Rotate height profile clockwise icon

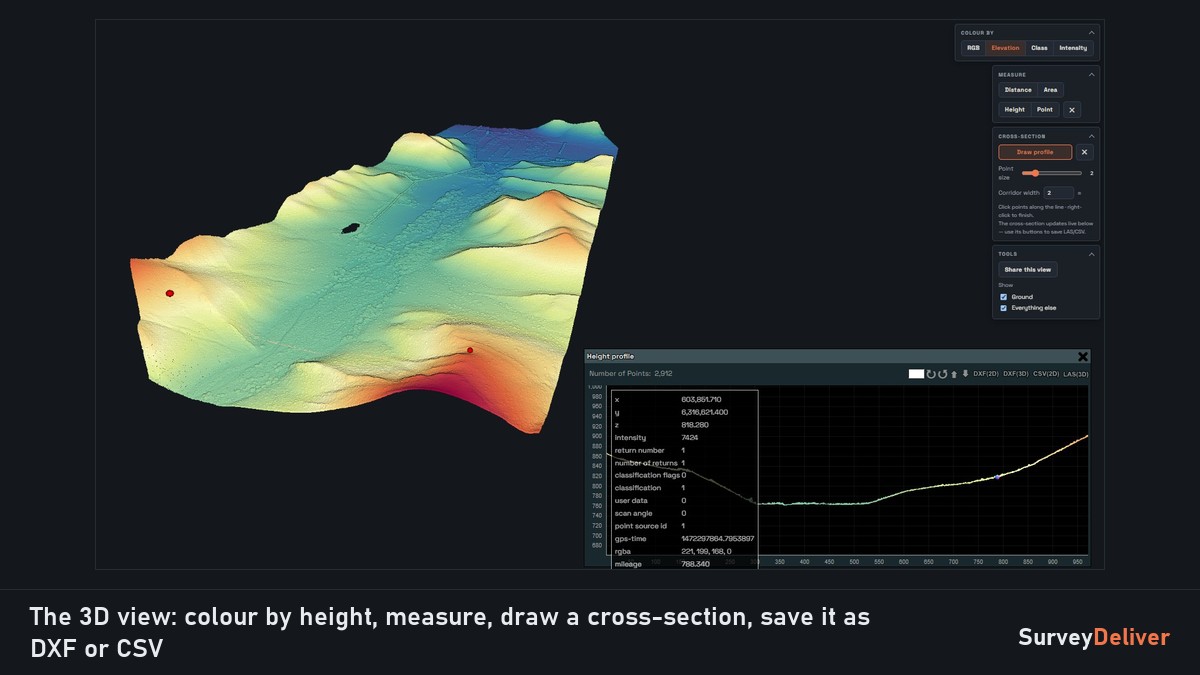click(x=931, y=374)
